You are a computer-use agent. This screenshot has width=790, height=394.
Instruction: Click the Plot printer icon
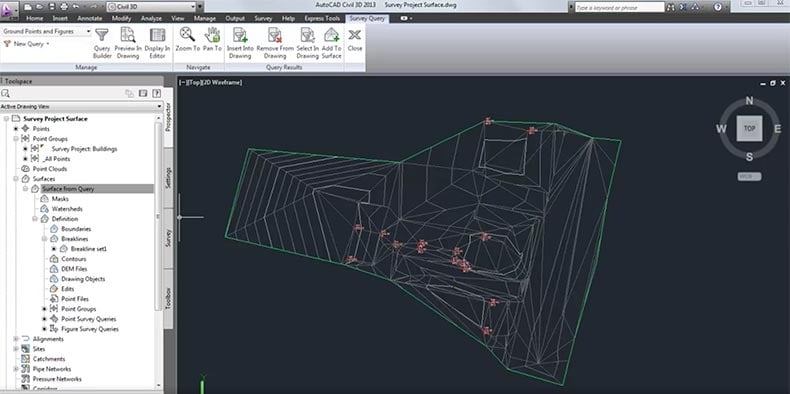pos(63,7)
